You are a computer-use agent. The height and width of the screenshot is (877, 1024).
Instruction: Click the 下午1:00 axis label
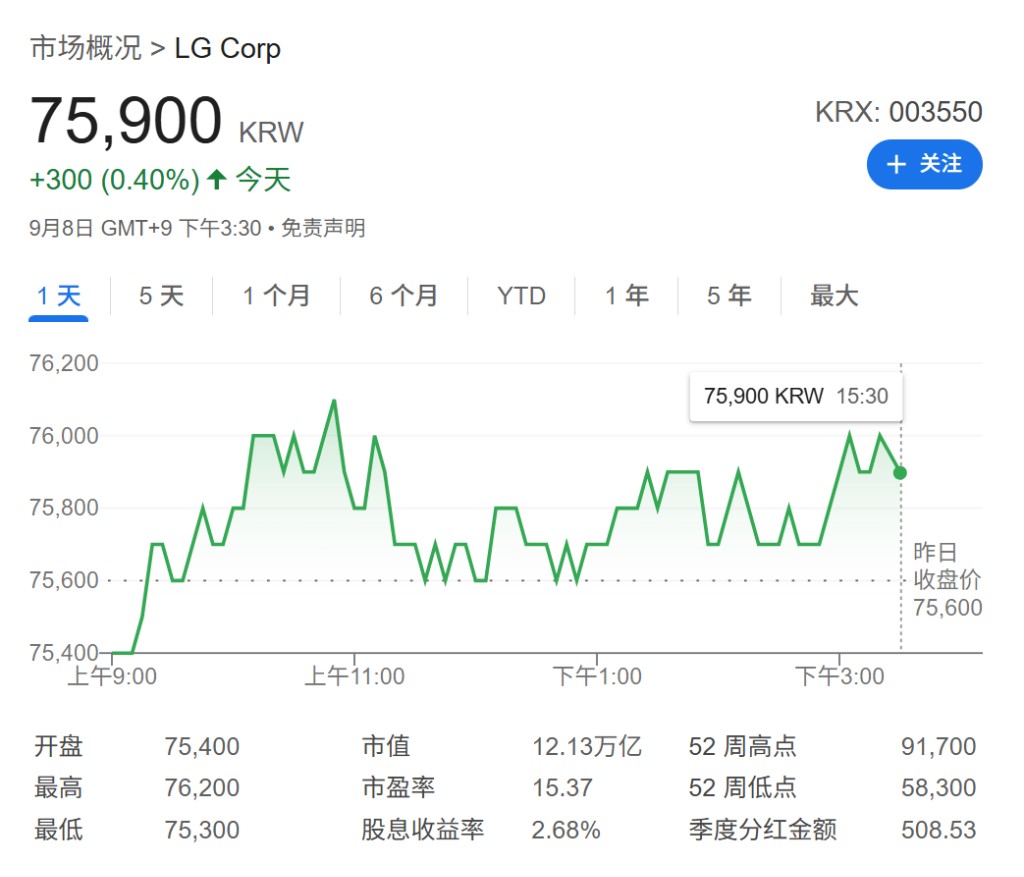[597, 677]
